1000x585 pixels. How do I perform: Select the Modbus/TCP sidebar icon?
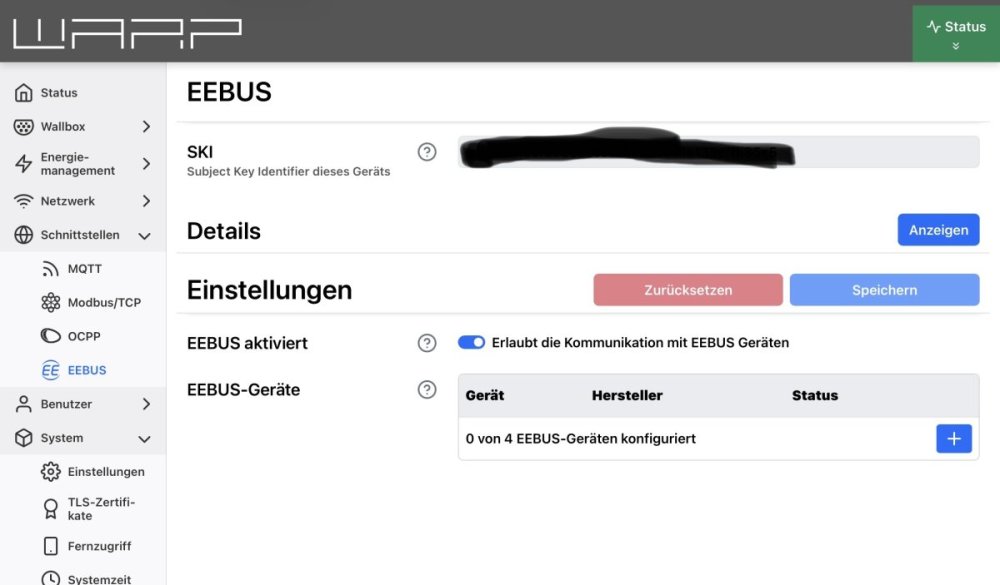50,302
